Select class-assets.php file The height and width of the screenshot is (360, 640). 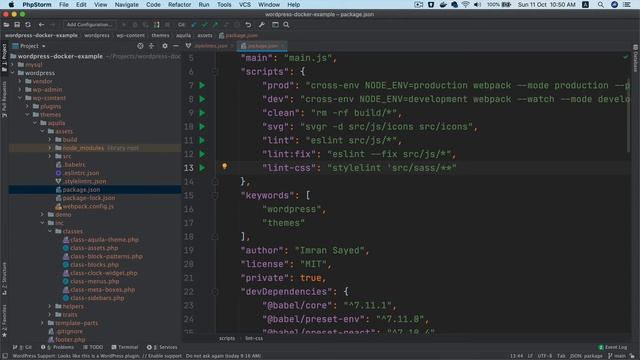pyautogui.click(x=93, y=248)
